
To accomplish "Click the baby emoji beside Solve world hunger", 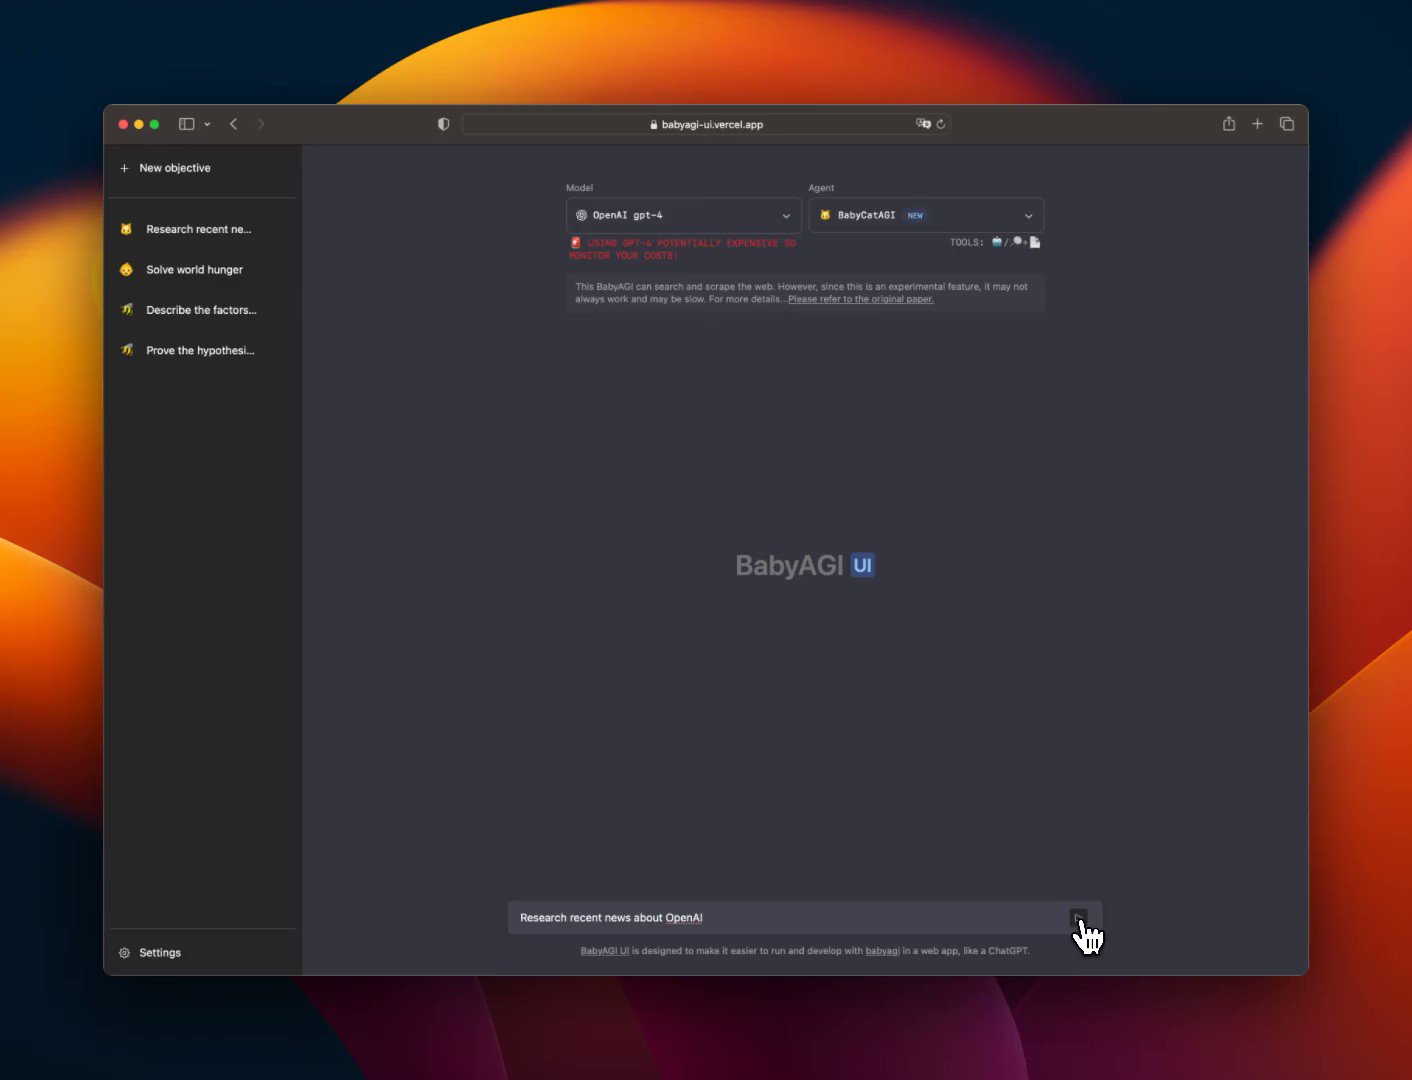I will click(x=126, y=269).
